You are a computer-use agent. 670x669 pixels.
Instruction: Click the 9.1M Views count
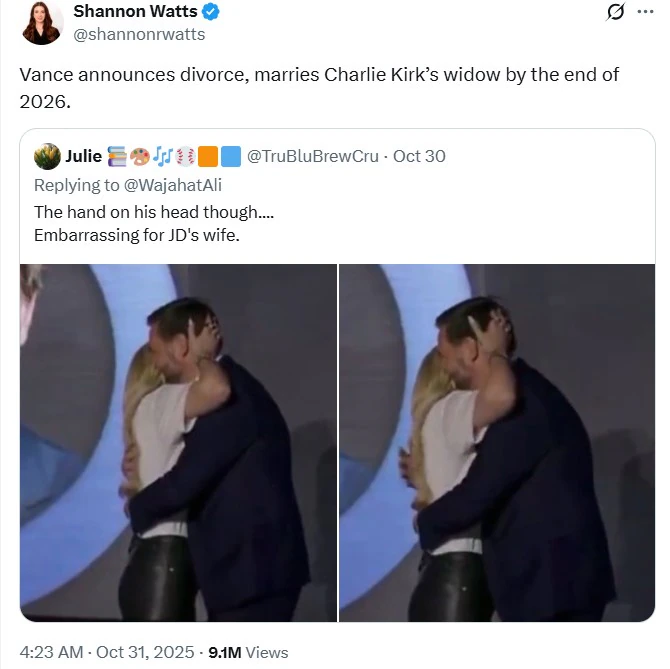click(248, 652)
